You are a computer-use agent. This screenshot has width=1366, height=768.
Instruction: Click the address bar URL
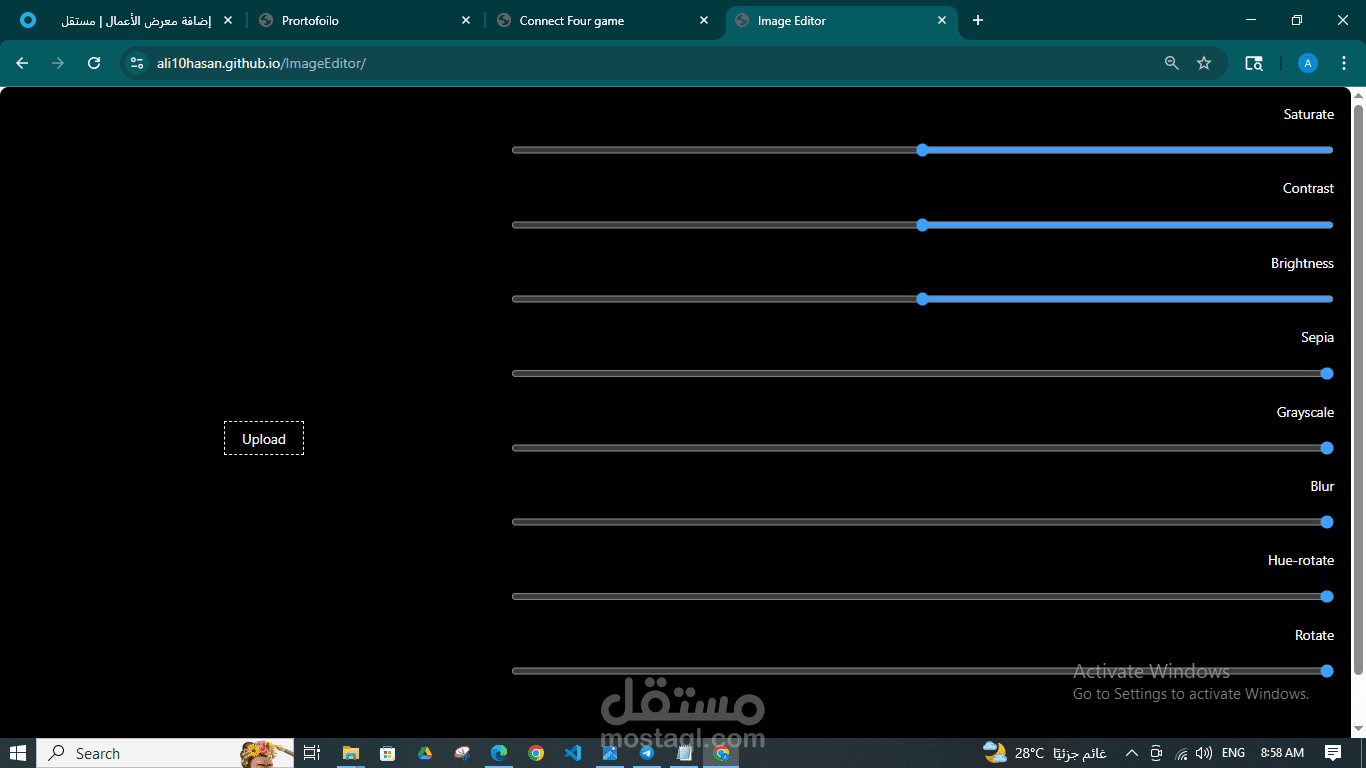click(261, 63)
